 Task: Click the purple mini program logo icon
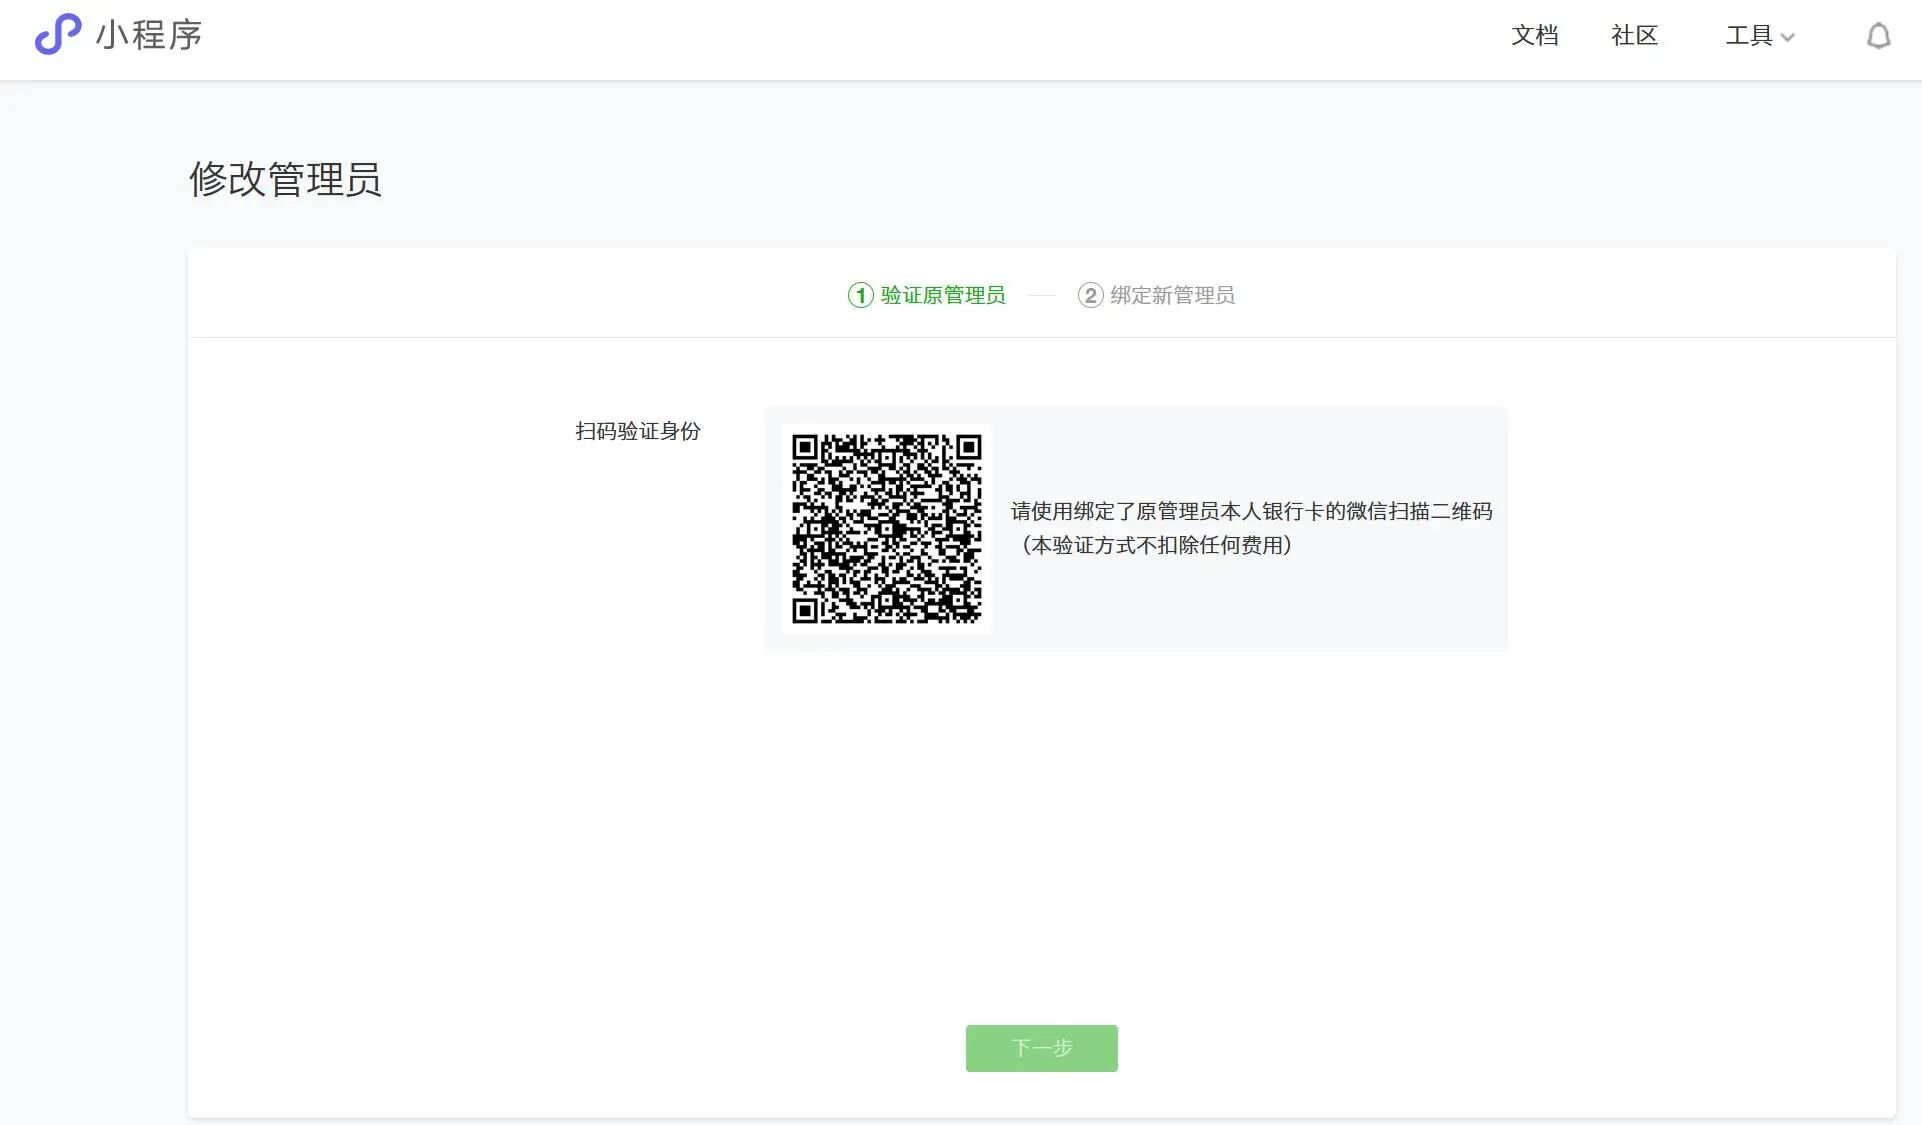point(57,34)
